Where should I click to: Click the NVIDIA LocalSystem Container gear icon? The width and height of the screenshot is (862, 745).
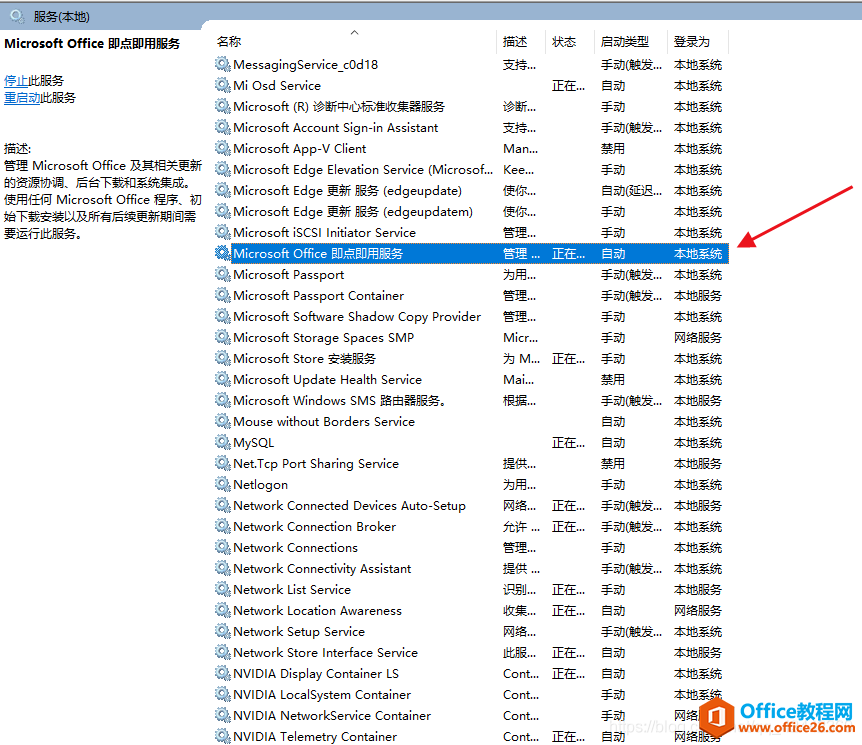pyautogui.click(x=223, y=694)
